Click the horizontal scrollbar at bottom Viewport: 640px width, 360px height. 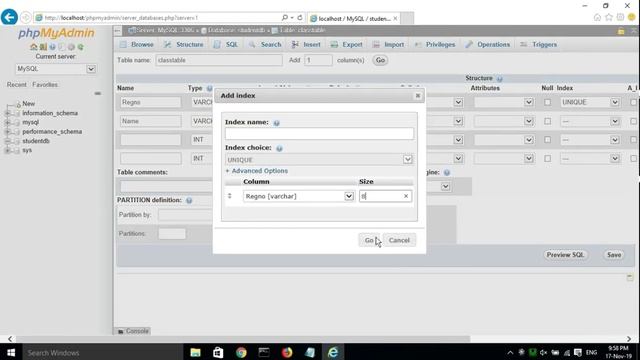(243, 339)
